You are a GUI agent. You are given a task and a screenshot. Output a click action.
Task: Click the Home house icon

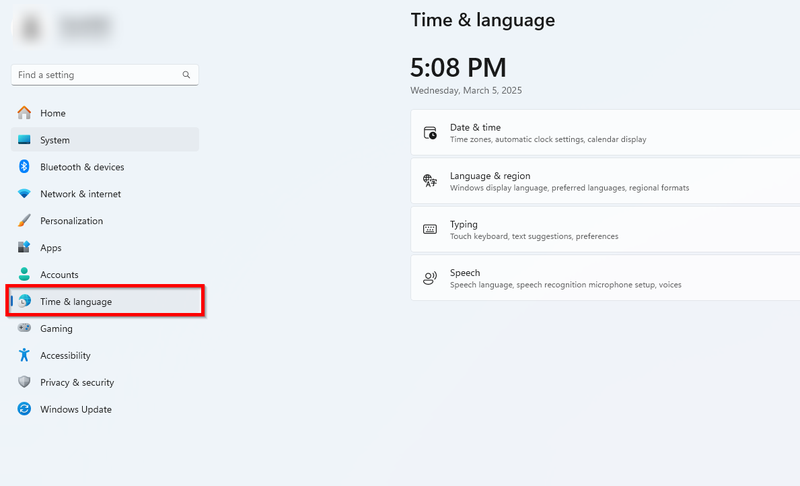coord(24,113)
